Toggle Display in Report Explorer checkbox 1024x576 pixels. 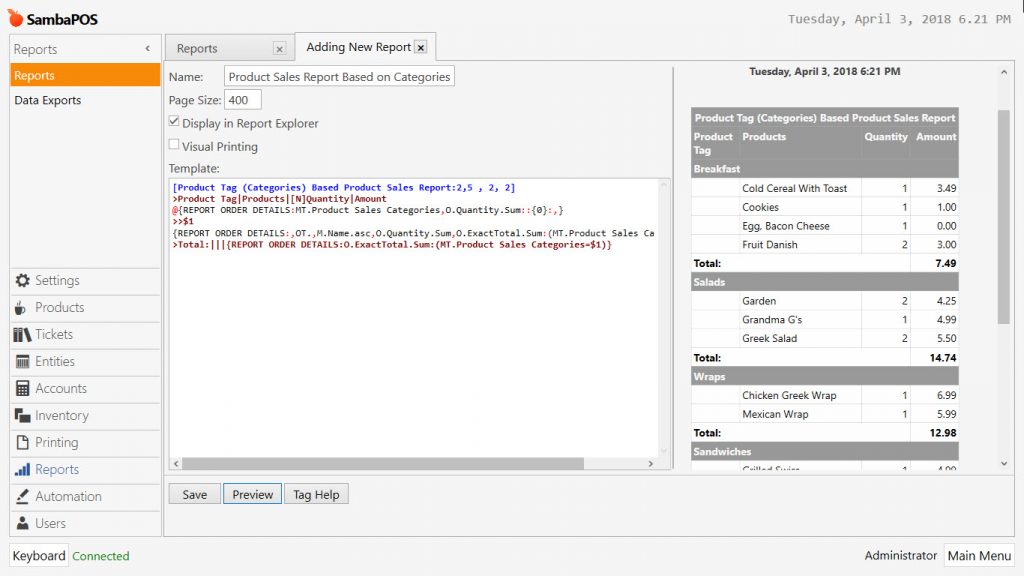pyautogui.click(x=174, y=121)
